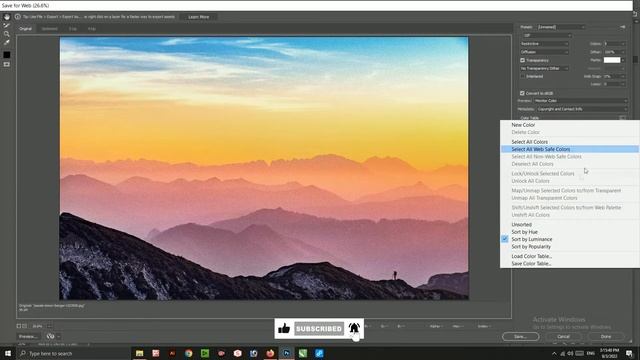The width and height of the screenshot is (640, 360).
Task: Select the Eyedropper tool
Action: (7, 42)
